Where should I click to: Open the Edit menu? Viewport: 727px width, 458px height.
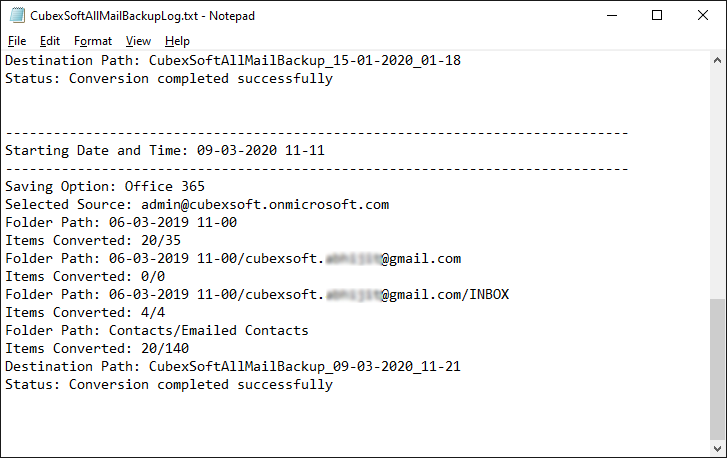50,41
